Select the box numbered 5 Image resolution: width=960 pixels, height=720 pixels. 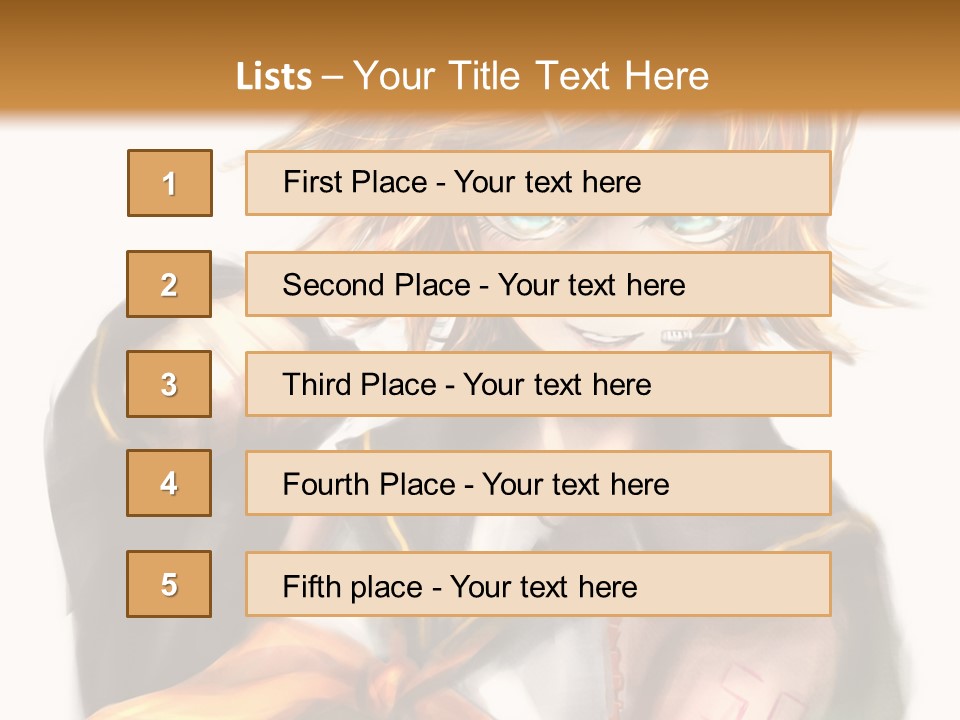click(x=170, y=584)
